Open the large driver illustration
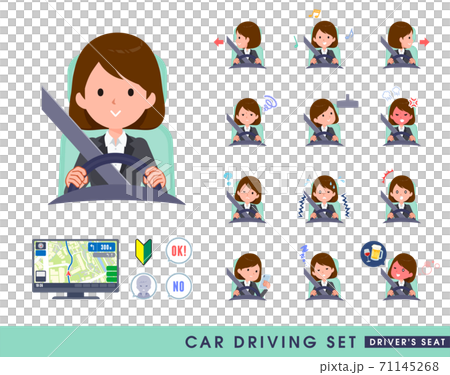This screenshot has width=450, height=375. (115, 119)
